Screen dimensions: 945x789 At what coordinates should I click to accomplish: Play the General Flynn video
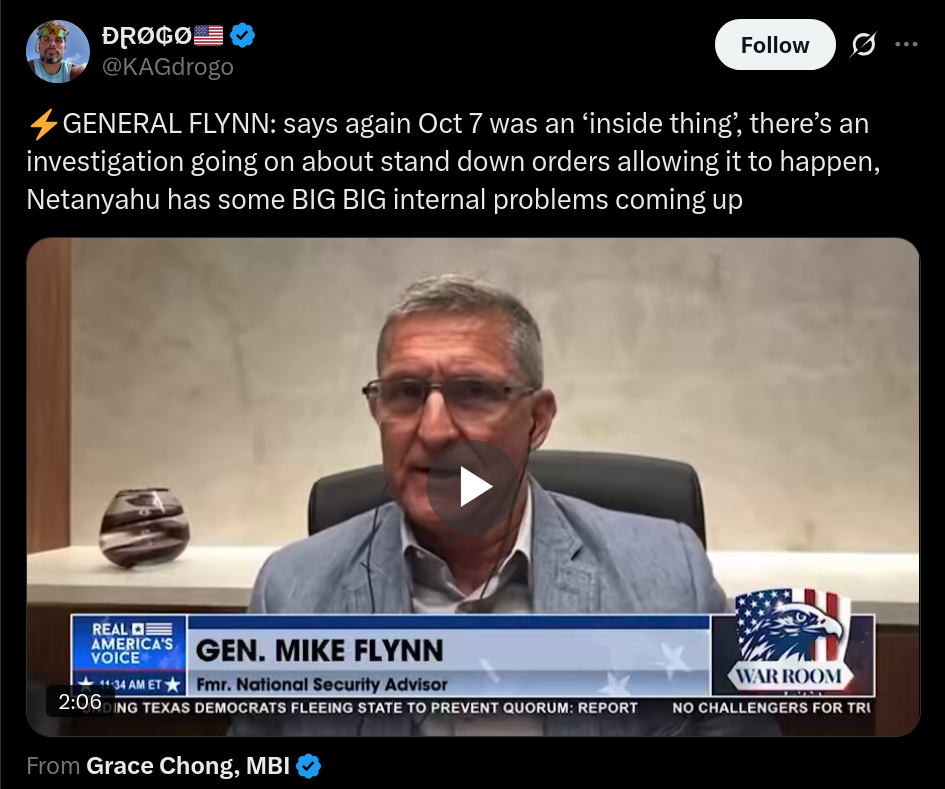472,486
